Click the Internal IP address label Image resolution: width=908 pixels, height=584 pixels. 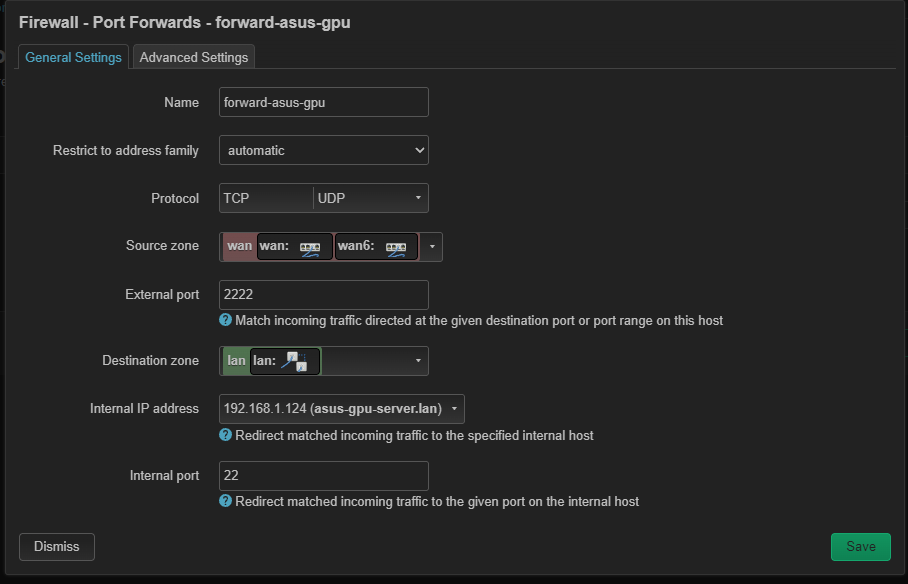[x=144, y=408]
